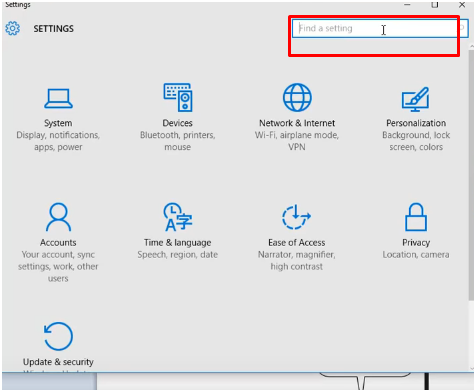Open the System laptop icon
The image size is (476, 392).
(x=58, y=98)
